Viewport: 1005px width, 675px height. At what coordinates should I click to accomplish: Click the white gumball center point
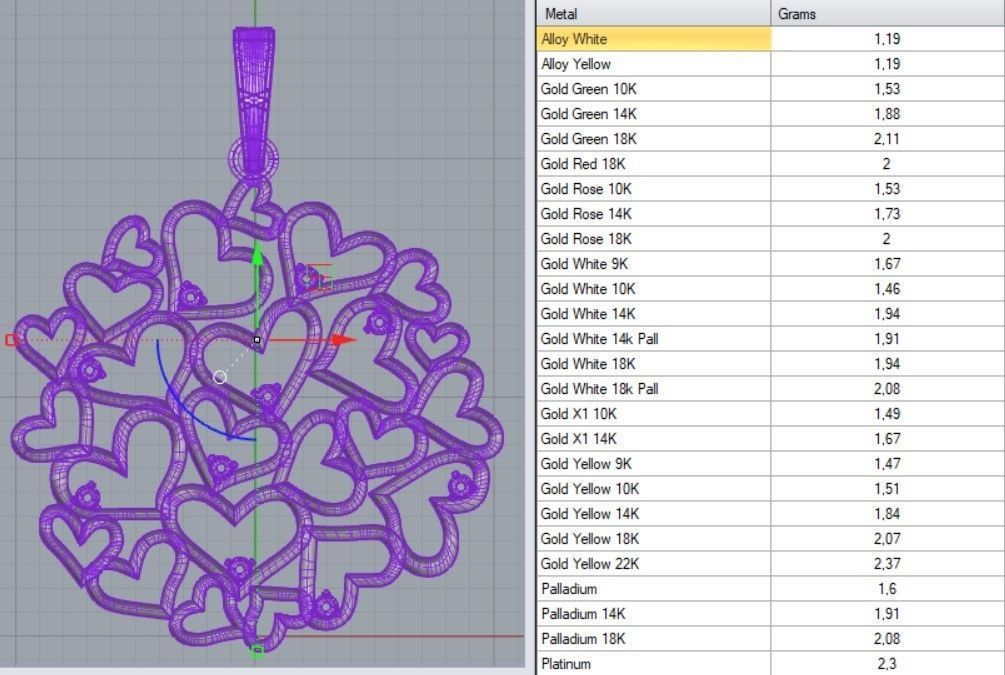[257, 340]
